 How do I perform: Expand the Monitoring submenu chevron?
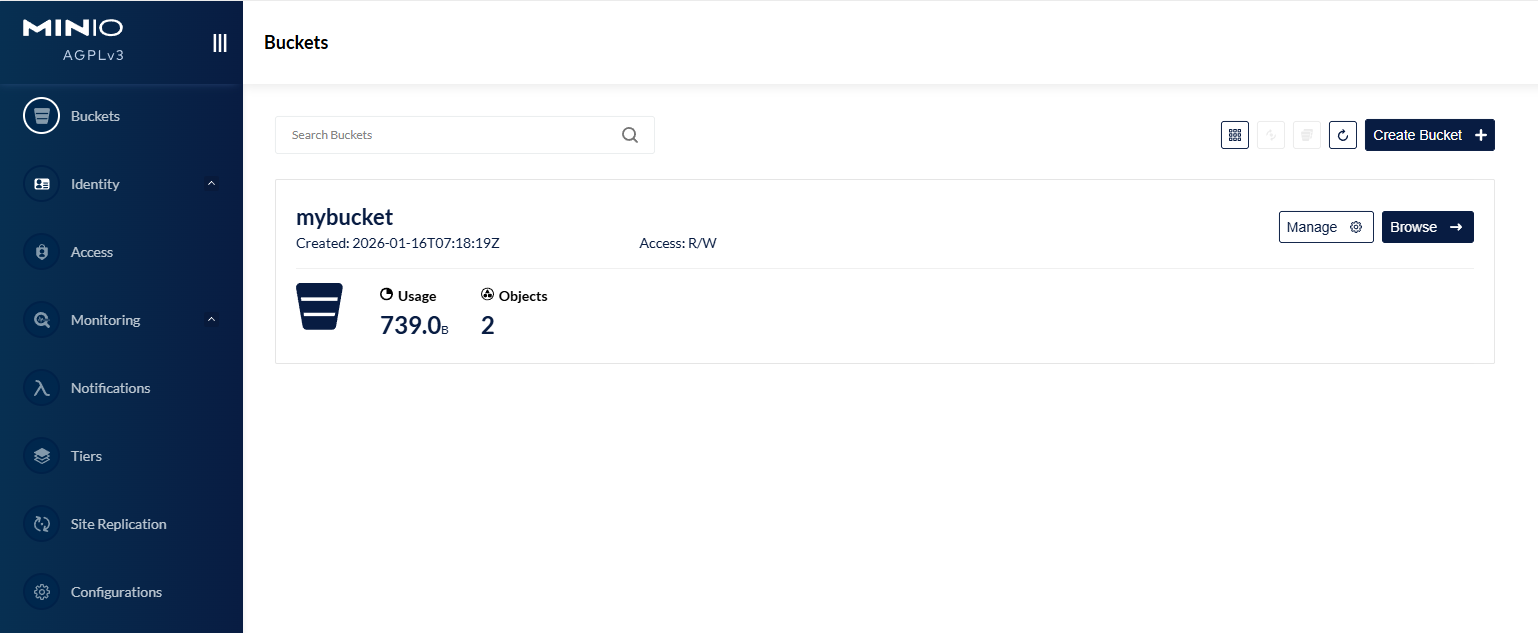(x=211, y=320)
